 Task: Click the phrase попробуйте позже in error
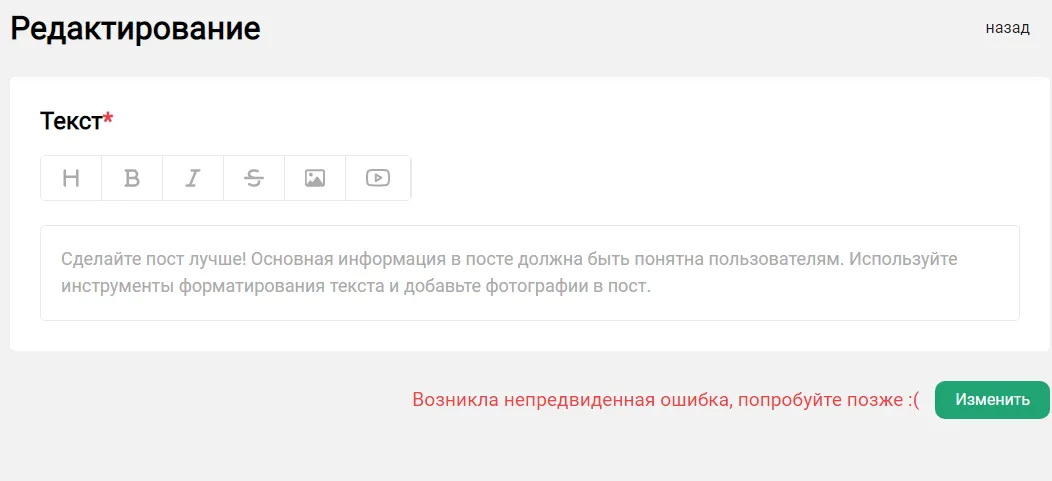[820, 400]
